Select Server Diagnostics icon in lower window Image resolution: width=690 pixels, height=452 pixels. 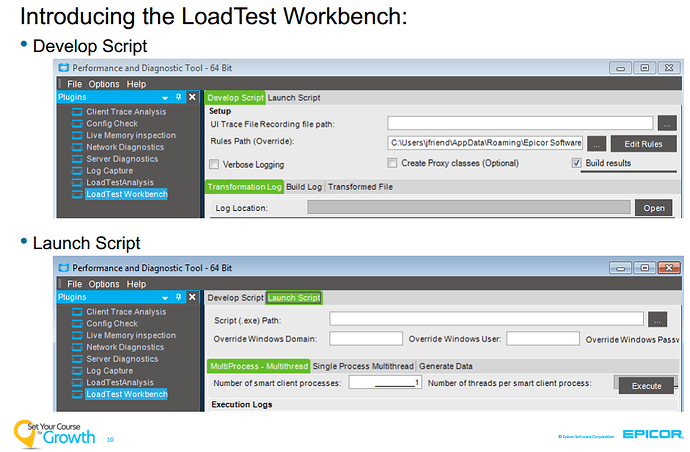pyautogui.click(x=77, y=359)
